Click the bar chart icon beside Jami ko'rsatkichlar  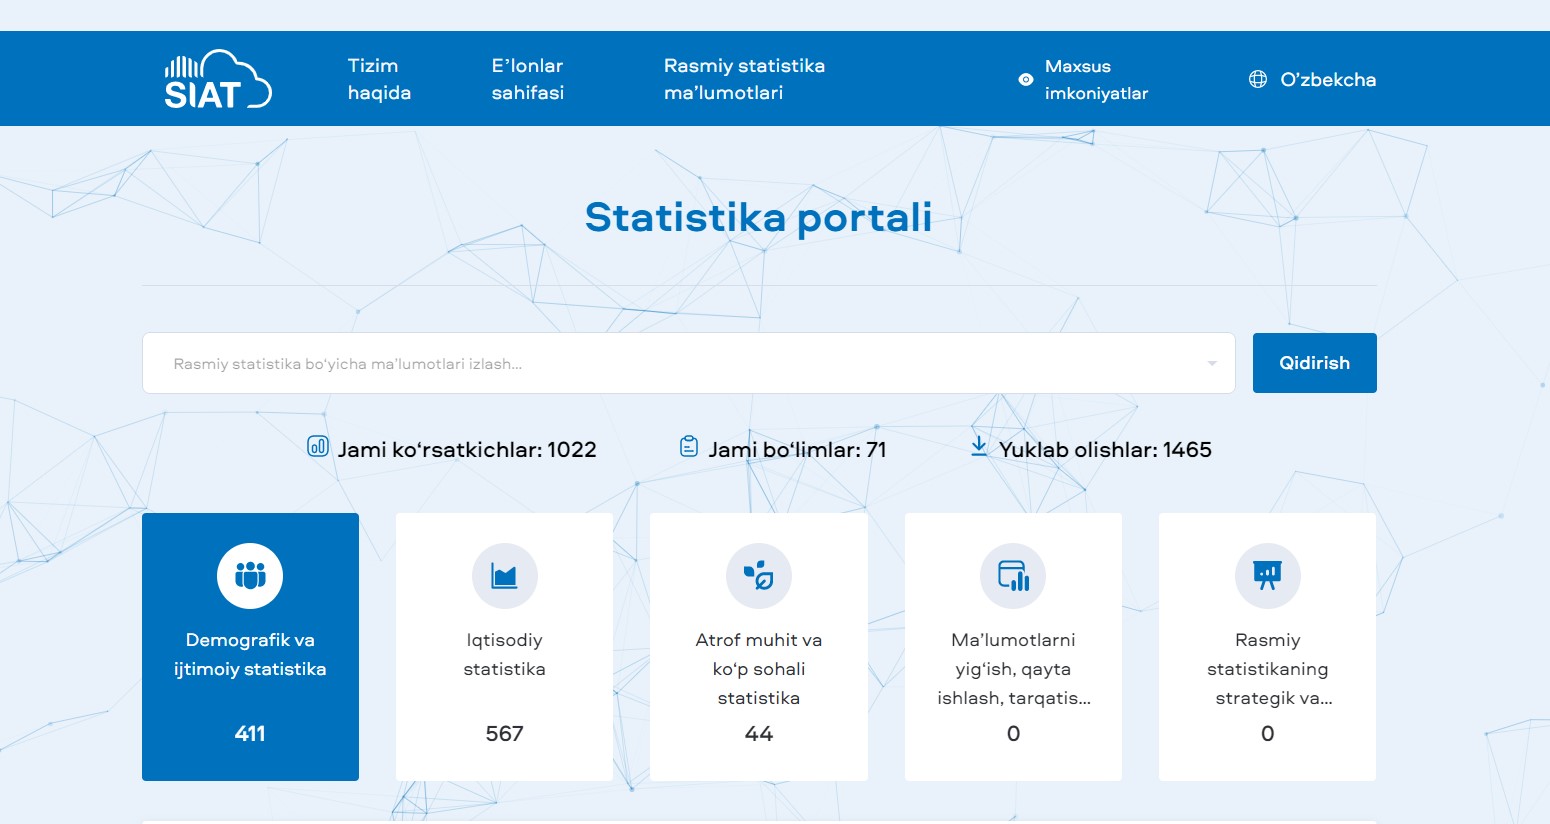point(317,448)
